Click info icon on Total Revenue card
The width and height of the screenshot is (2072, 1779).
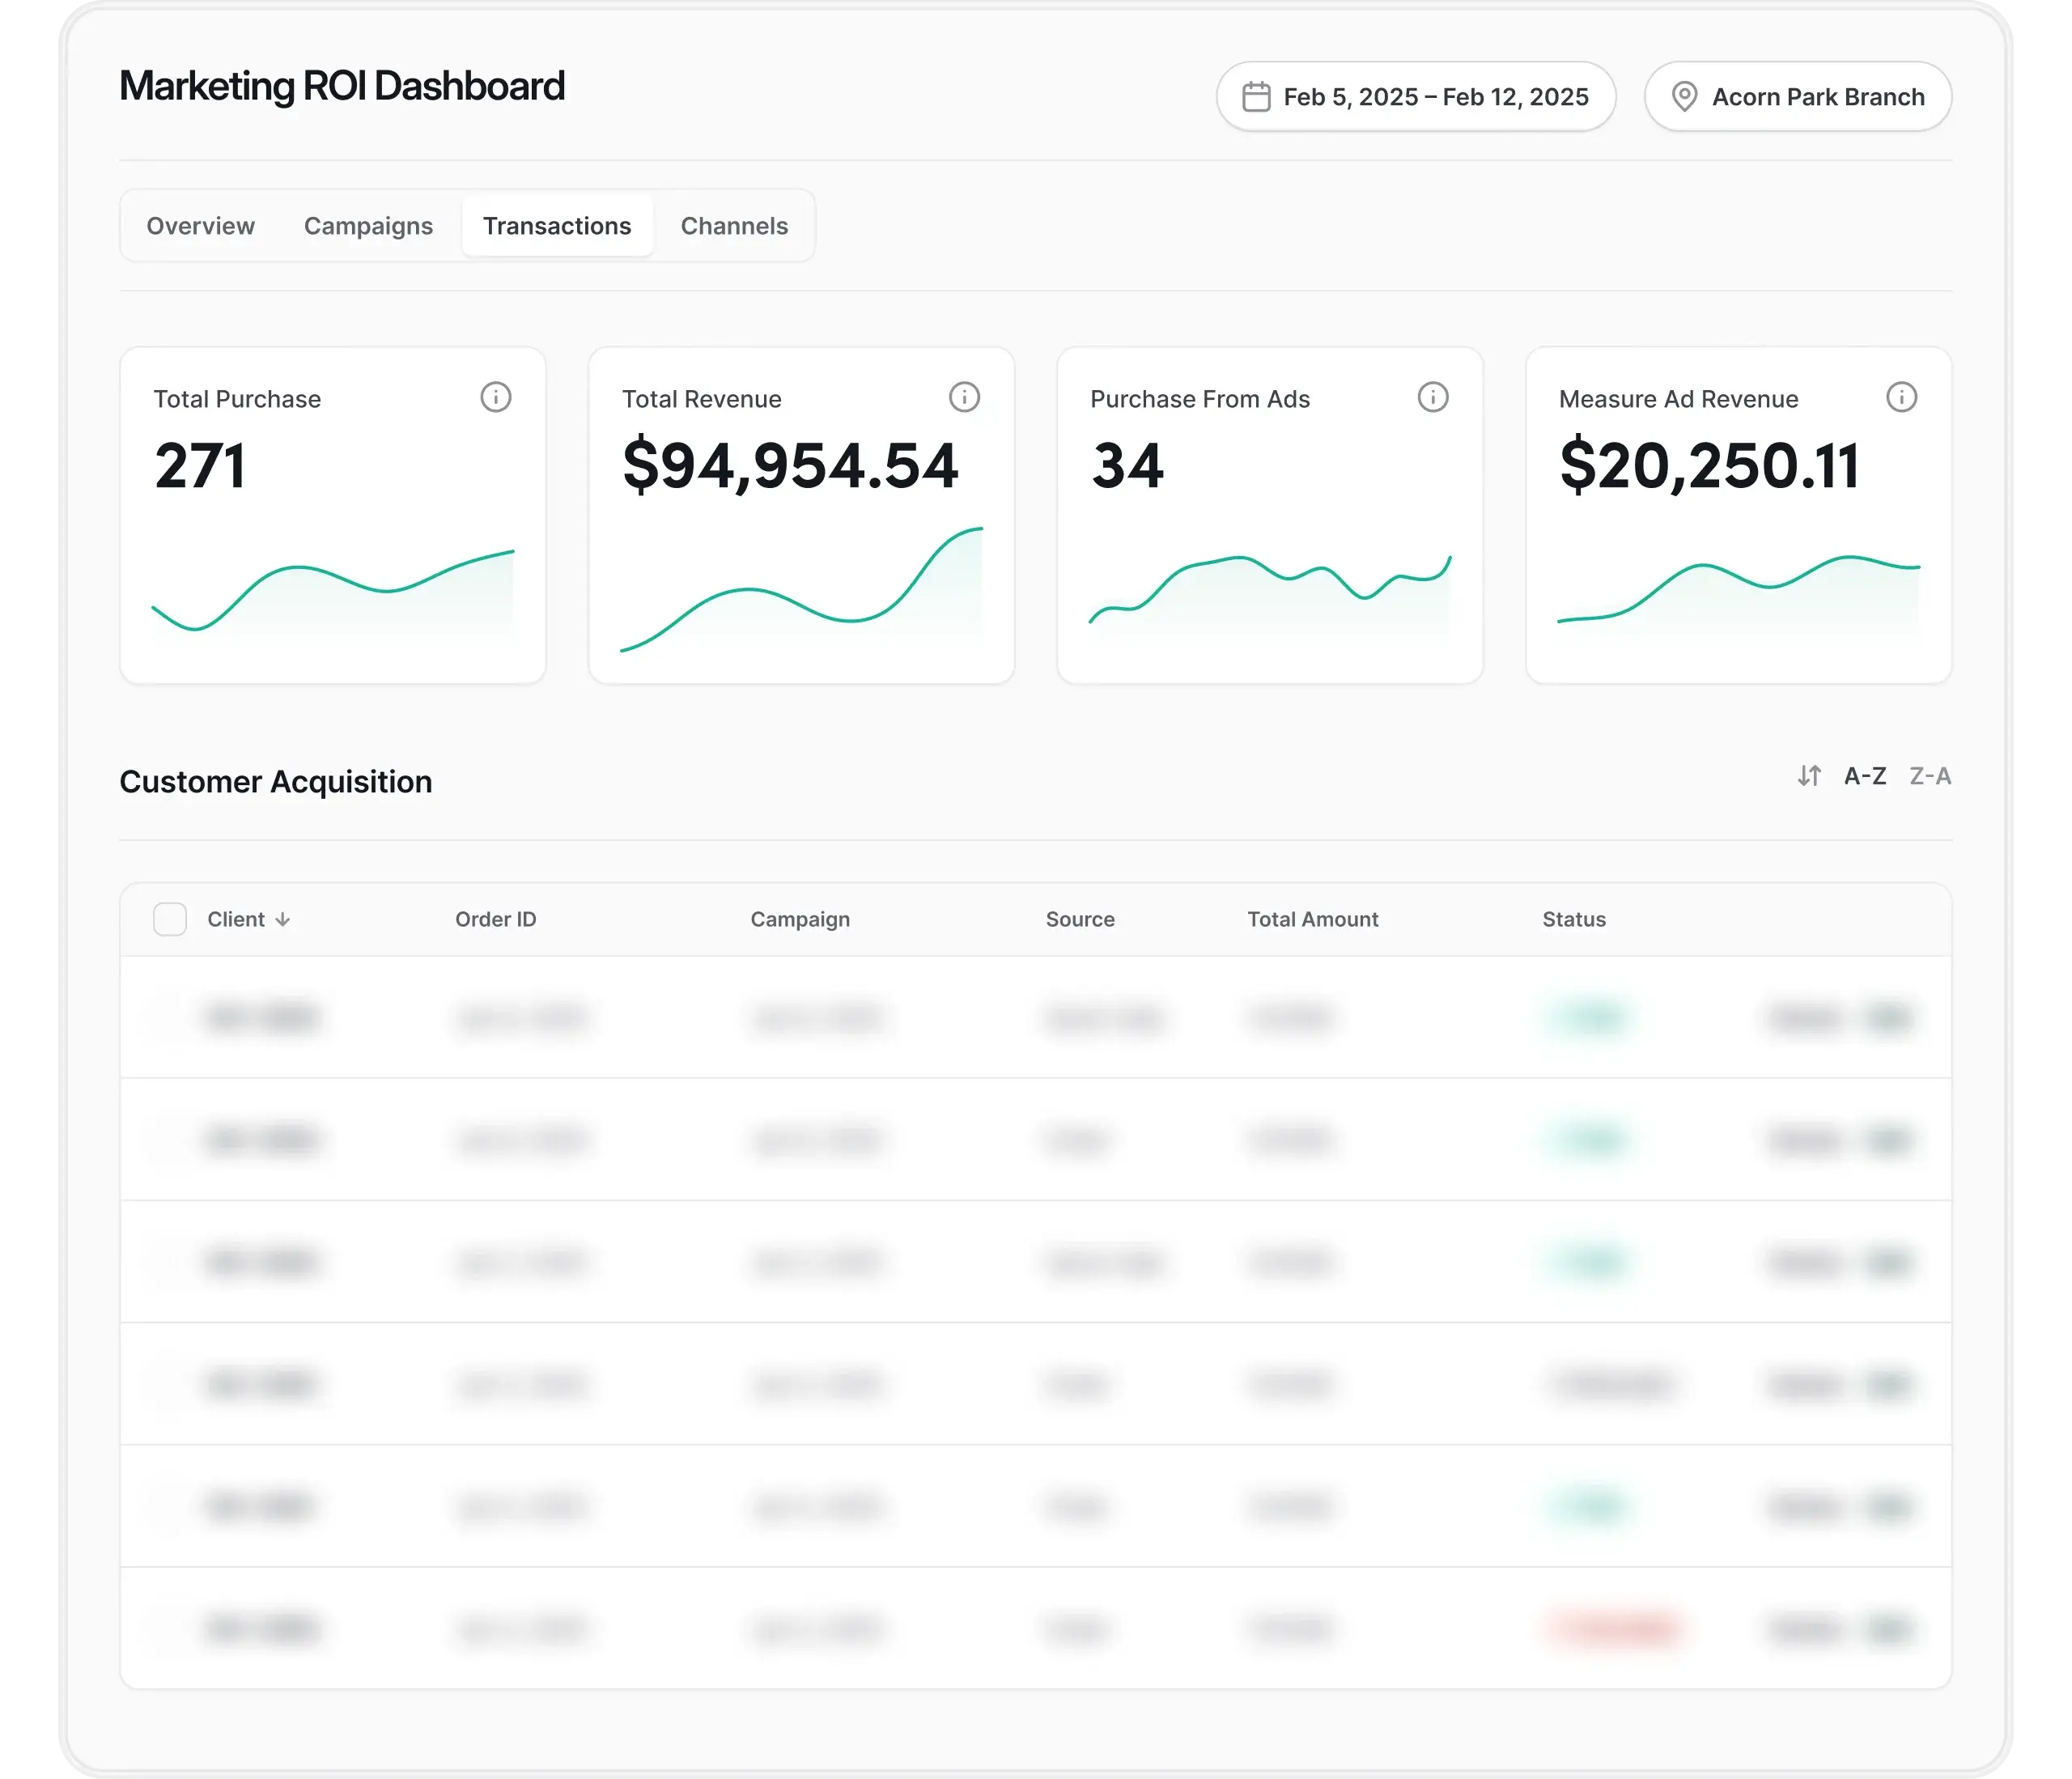964,397
